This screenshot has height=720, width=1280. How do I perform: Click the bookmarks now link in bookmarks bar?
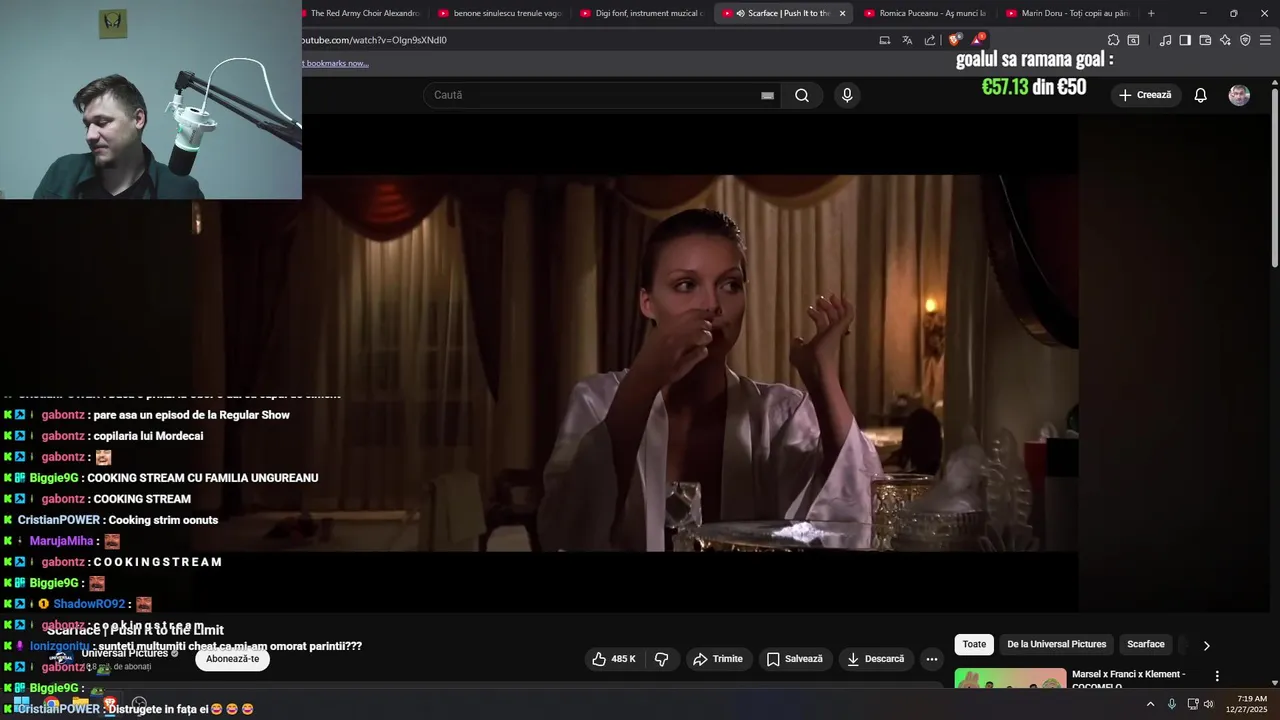(336, 63)
